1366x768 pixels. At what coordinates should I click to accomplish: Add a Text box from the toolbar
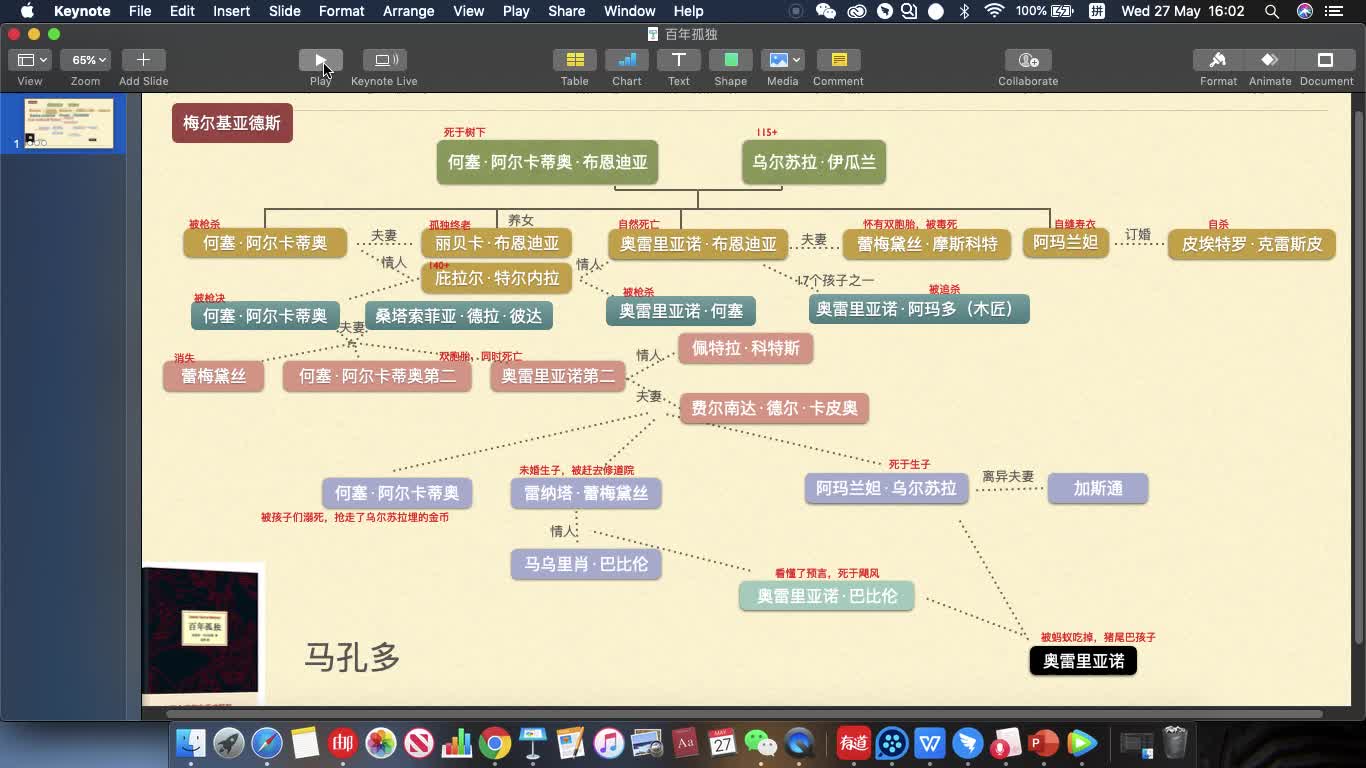(678, 60)
